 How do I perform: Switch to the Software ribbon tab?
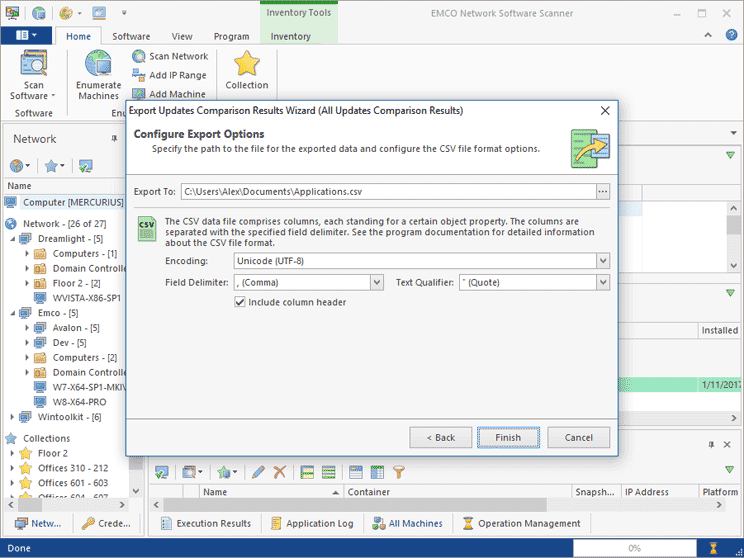131,36
